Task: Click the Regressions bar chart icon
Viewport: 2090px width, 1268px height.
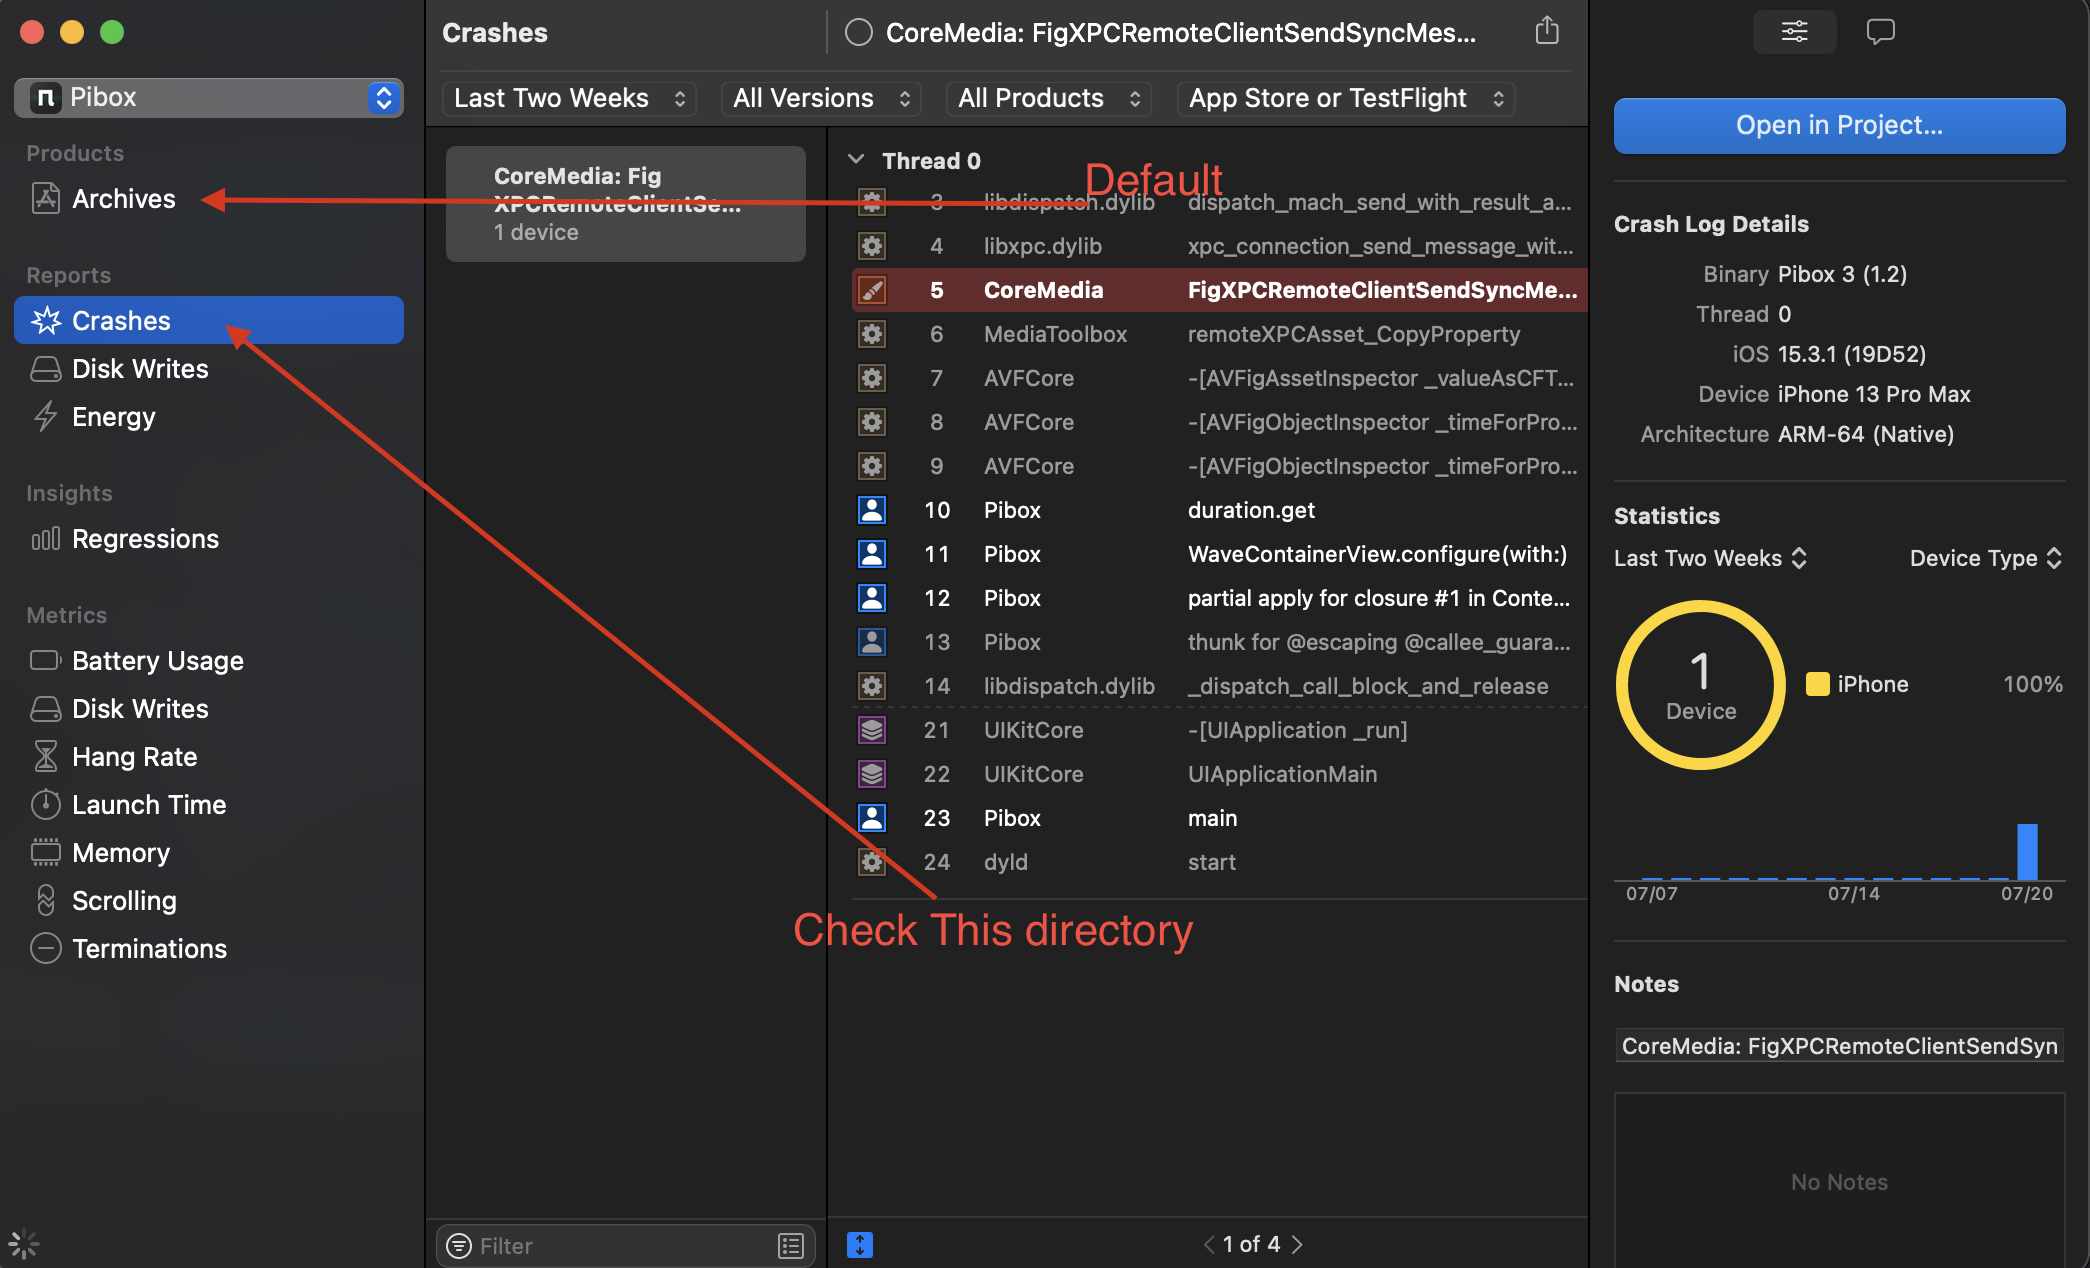Action: click(46, 539)
